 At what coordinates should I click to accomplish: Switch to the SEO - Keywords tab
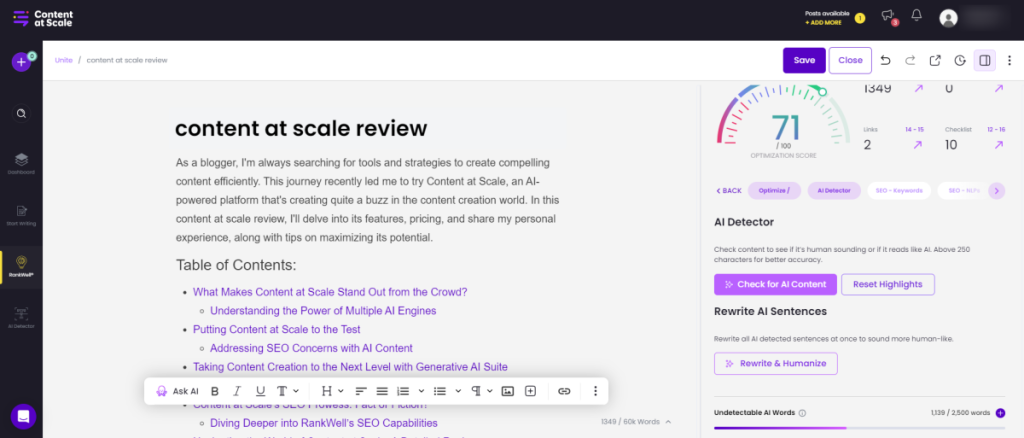(x=899, y=191)
